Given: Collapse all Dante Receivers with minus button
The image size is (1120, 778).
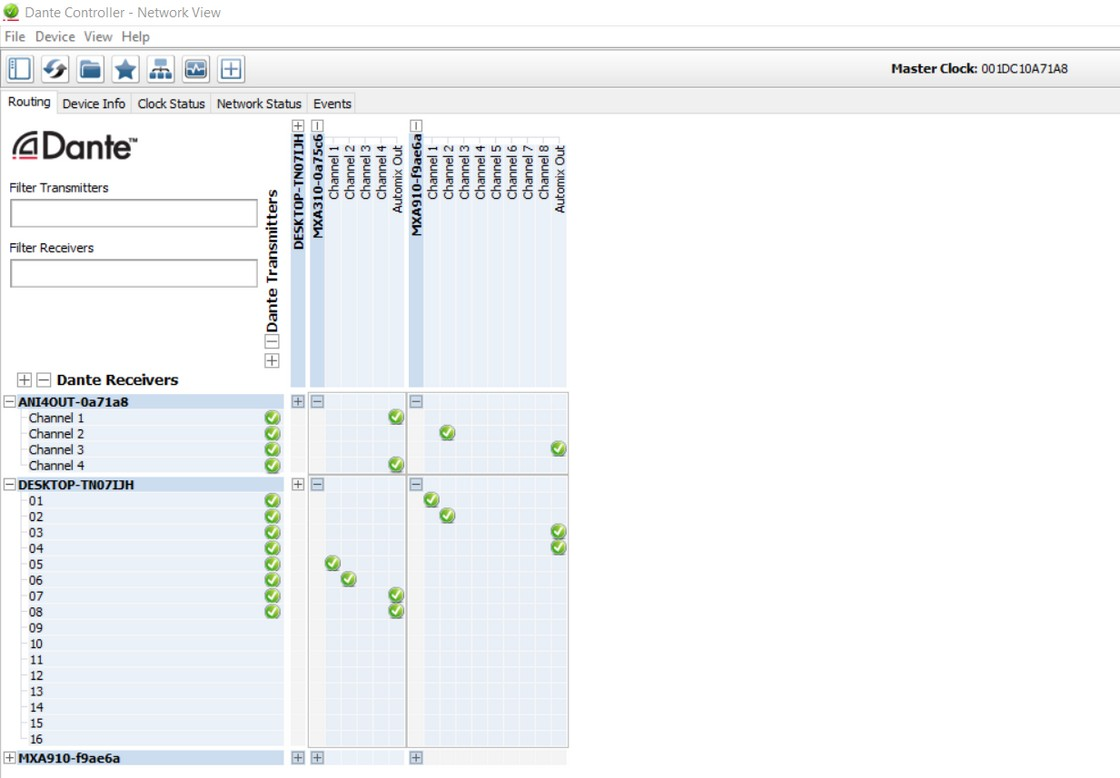Looking at the screenshot, I should [44, 380].
